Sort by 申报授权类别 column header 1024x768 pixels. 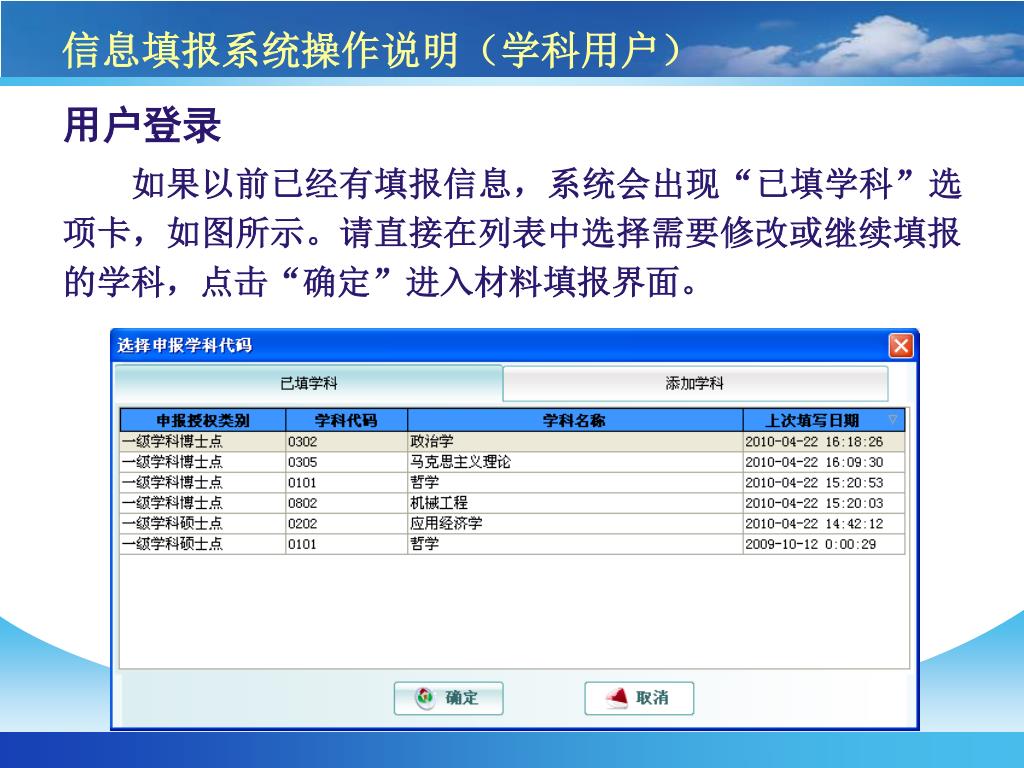pyautogui.click(x=203, y=420)
